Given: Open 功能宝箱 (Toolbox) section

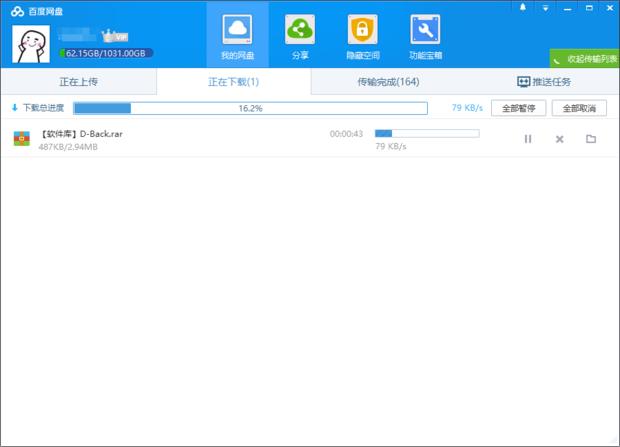Looking at the screenshot, I should [x=426, y=36].
